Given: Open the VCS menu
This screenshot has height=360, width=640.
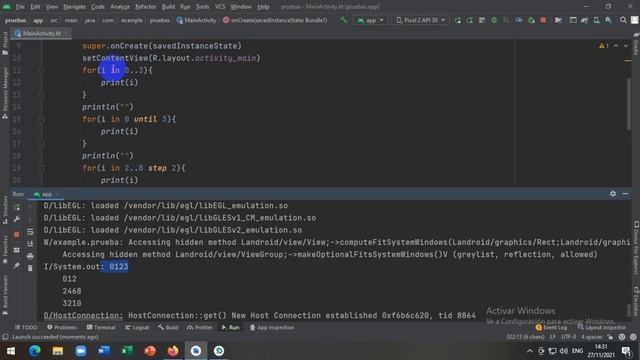Looking at the screenshot, I should pos(220,7).
